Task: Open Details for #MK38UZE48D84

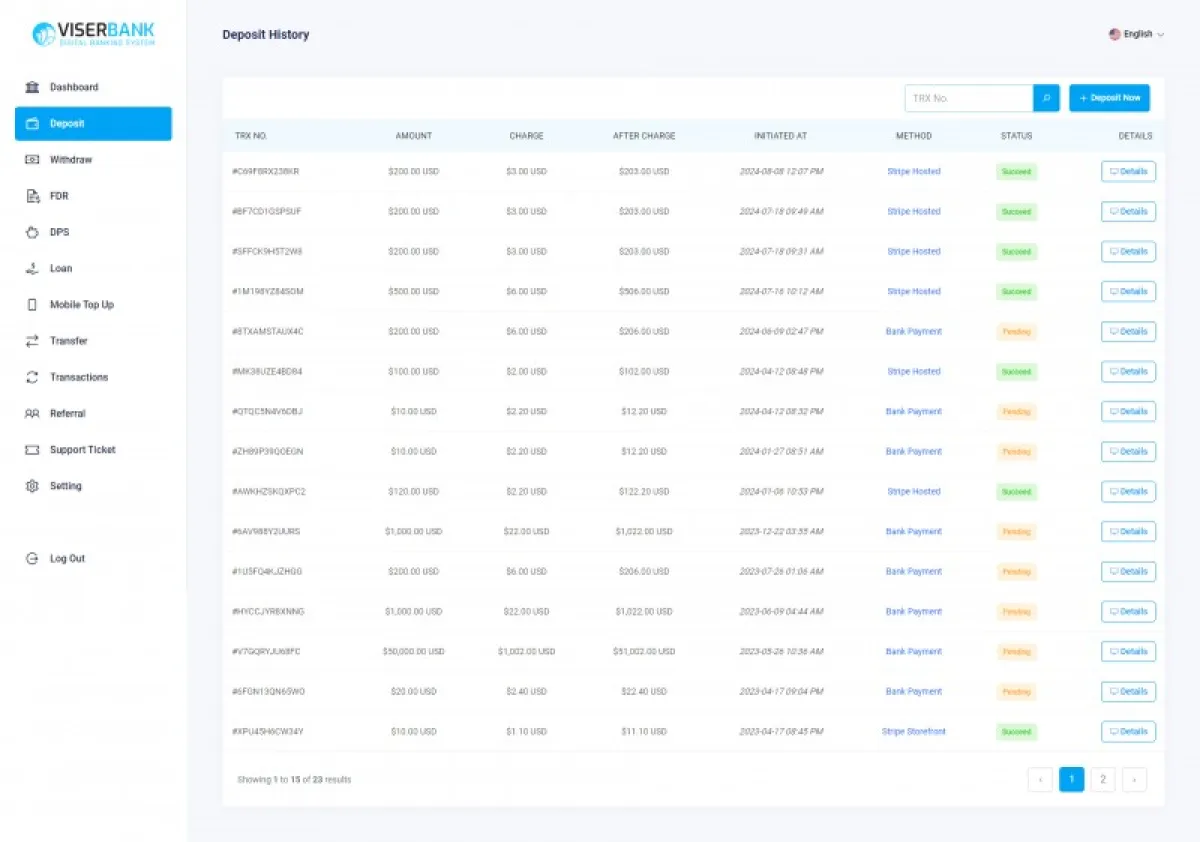Action: (x=1128, y=372)
